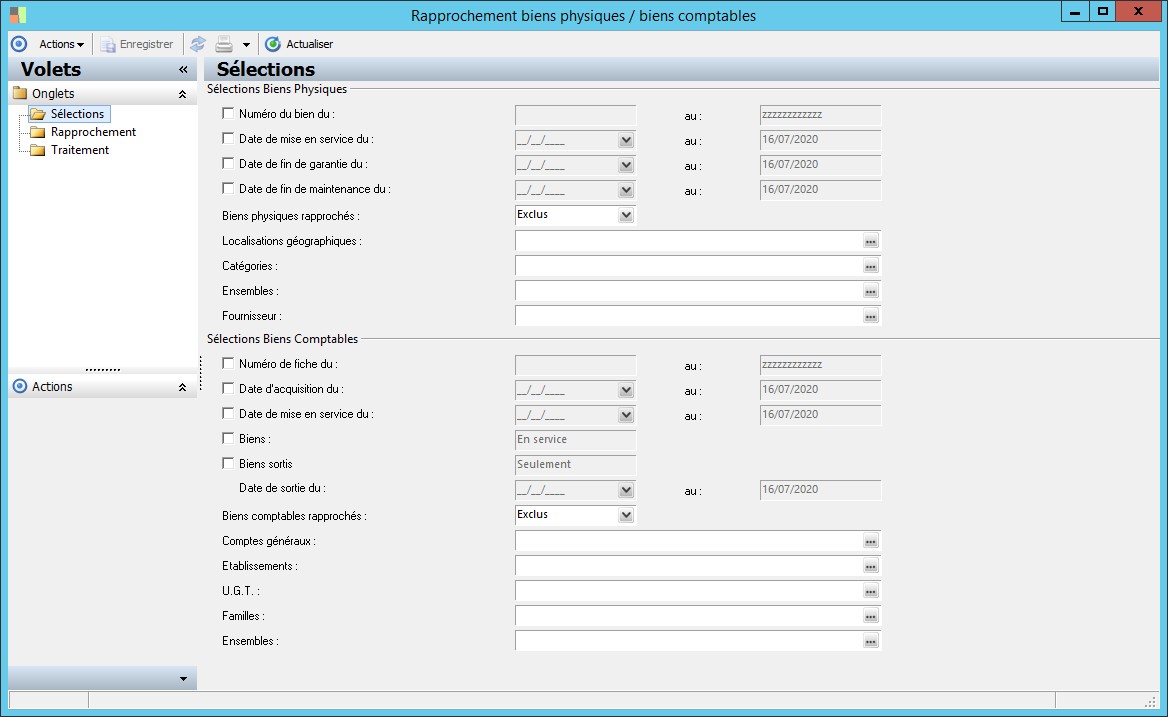Image resolution: width=1168 pixels, height=717 pixels.
Task: Check the Date de fin de garantie option
Action: [x=228, y=164]
